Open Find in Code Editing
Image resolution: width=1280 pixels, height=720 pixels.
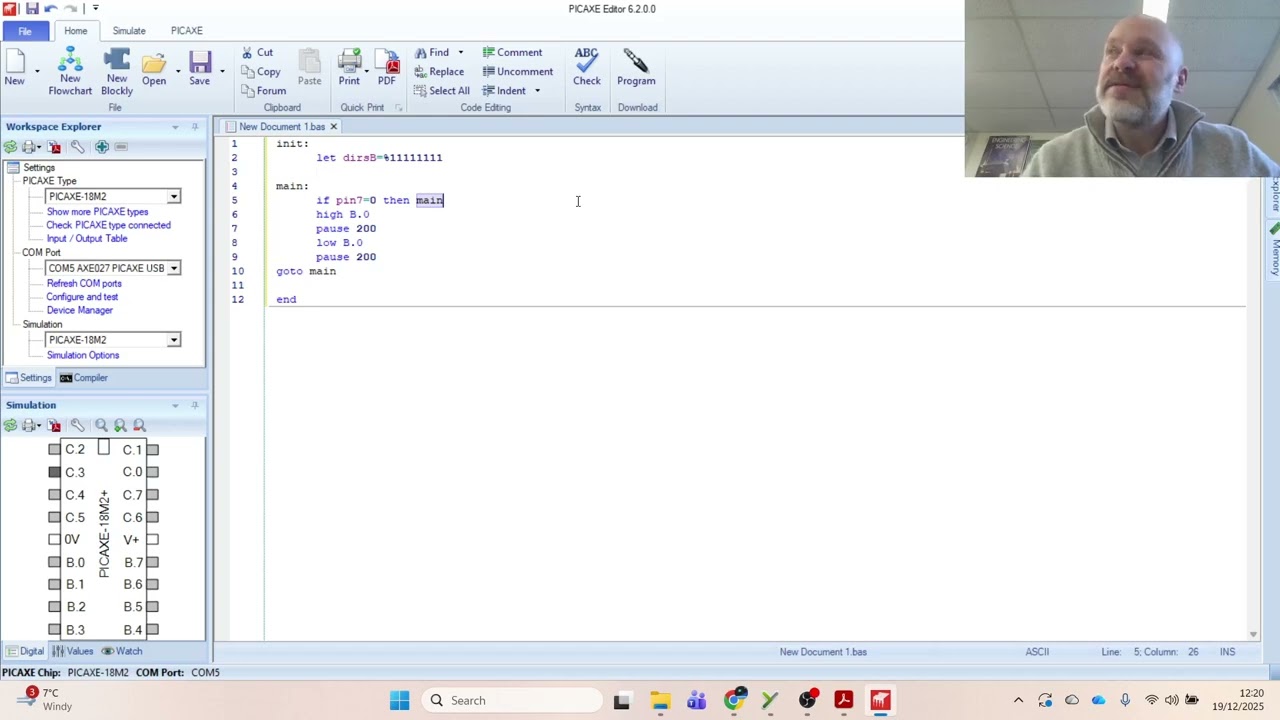pos(431,52)
